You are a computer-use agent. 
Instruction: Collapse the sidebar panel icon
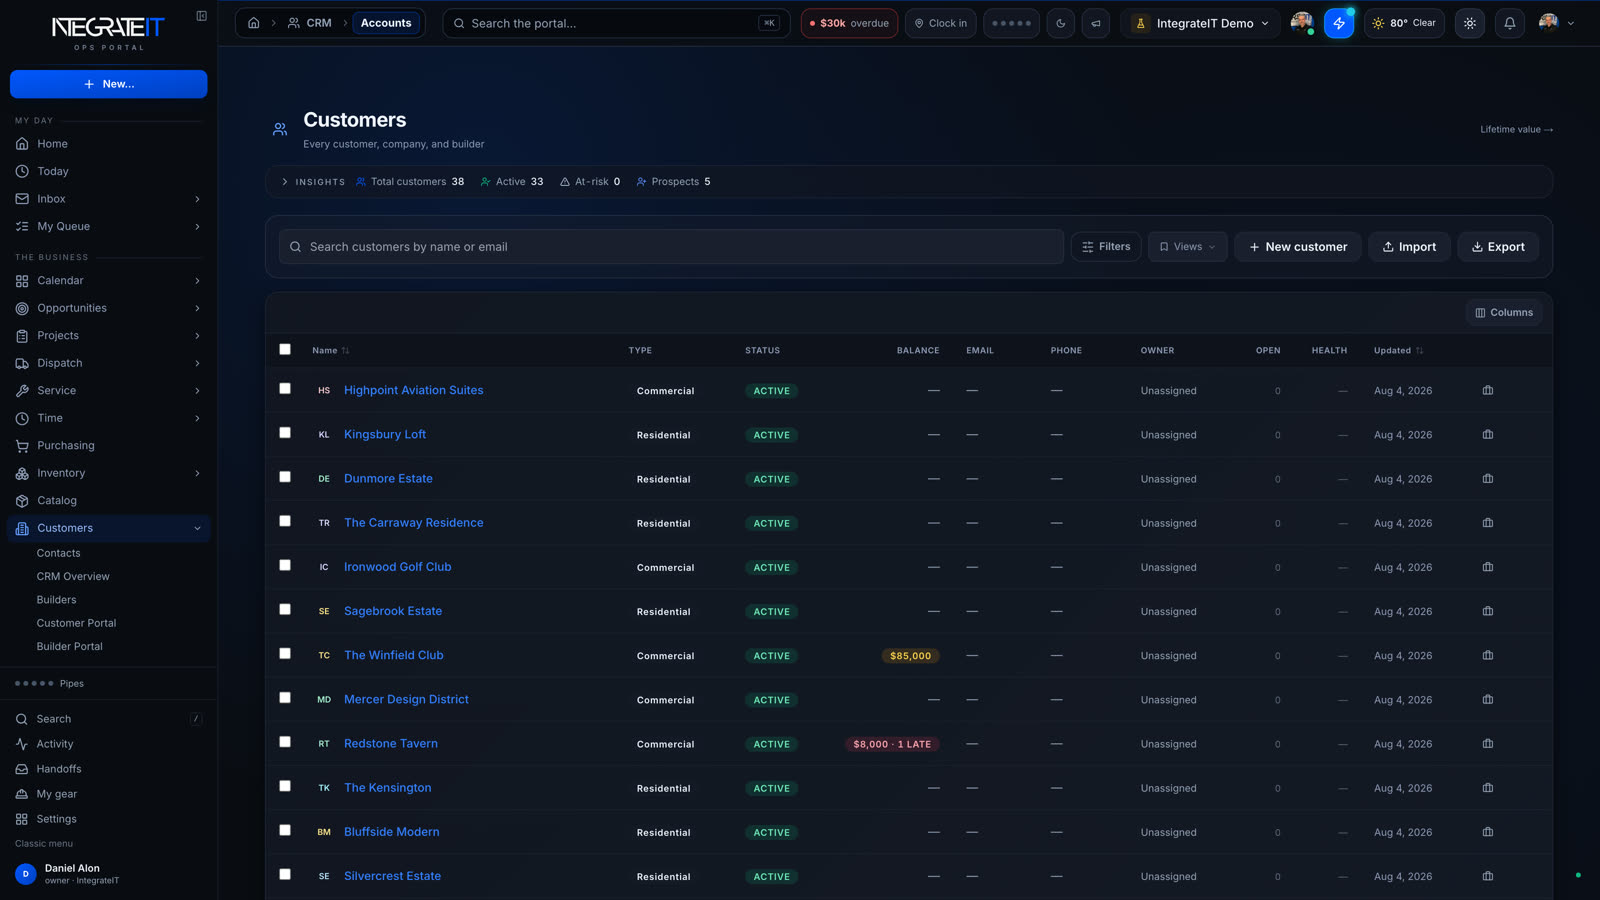pyautogui.click(x=201, y=16)
